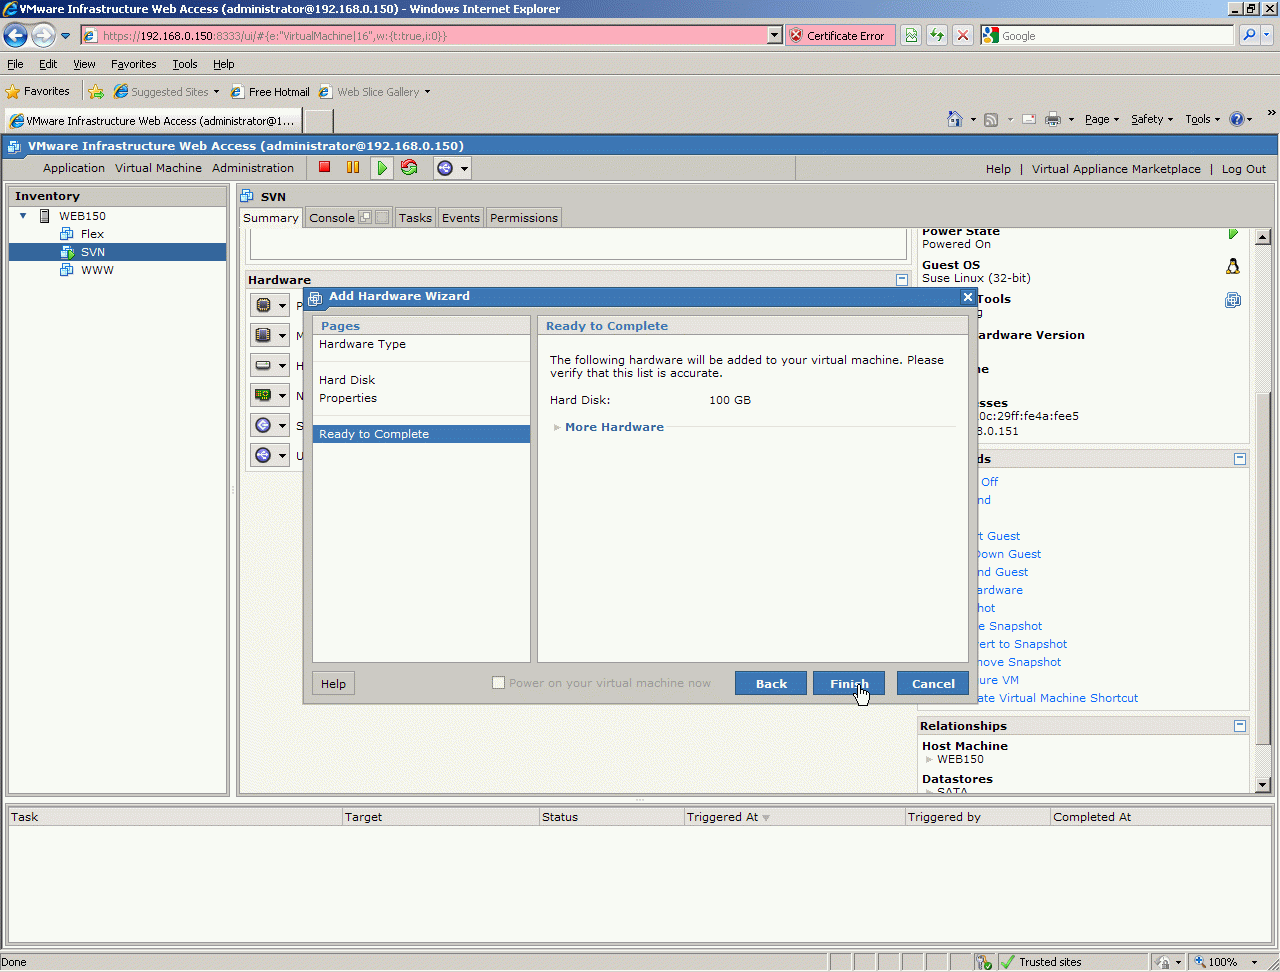Open the Application menu
Screen dimensions: 1280x972
click(x=74, y=168)
